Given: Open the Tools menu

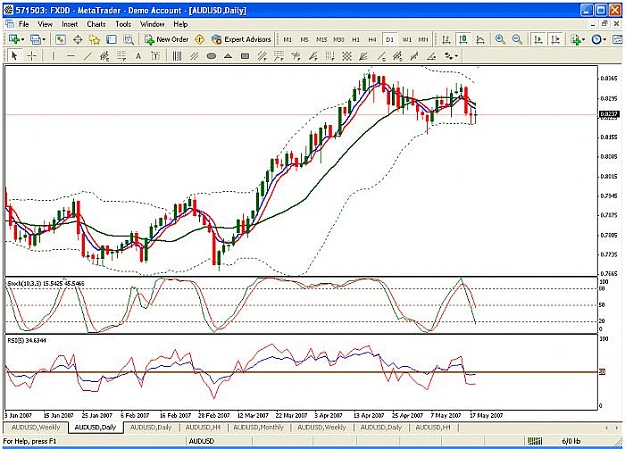Looking at the screenshot, I should [x=123, y=24].
